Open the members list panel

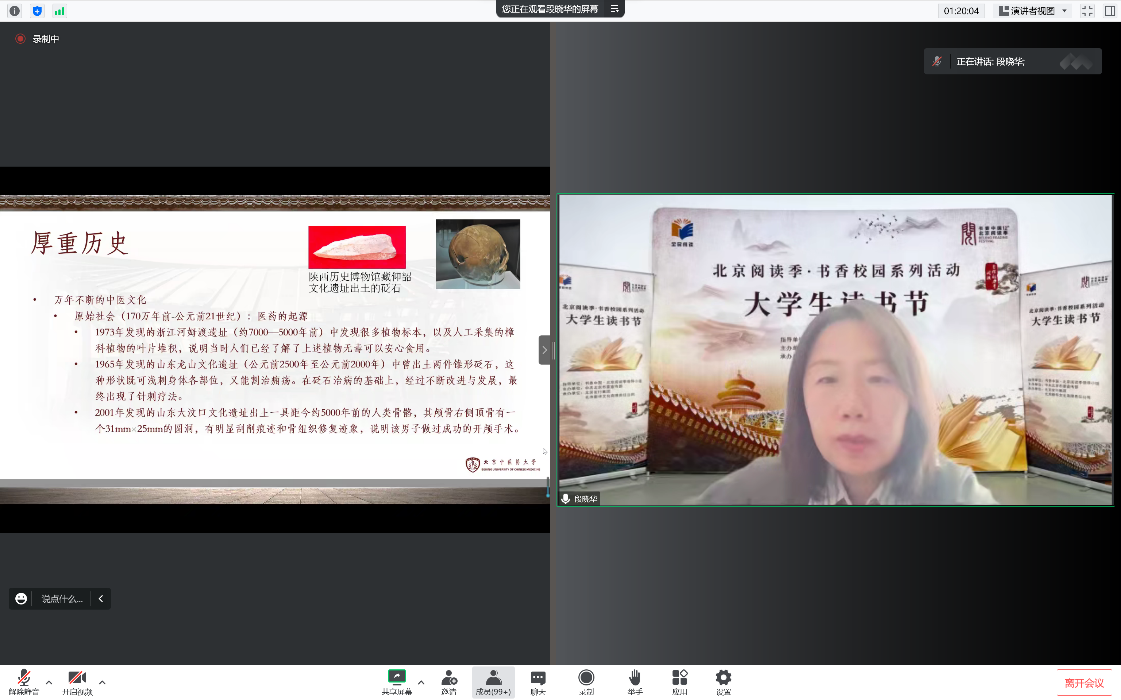493,681
